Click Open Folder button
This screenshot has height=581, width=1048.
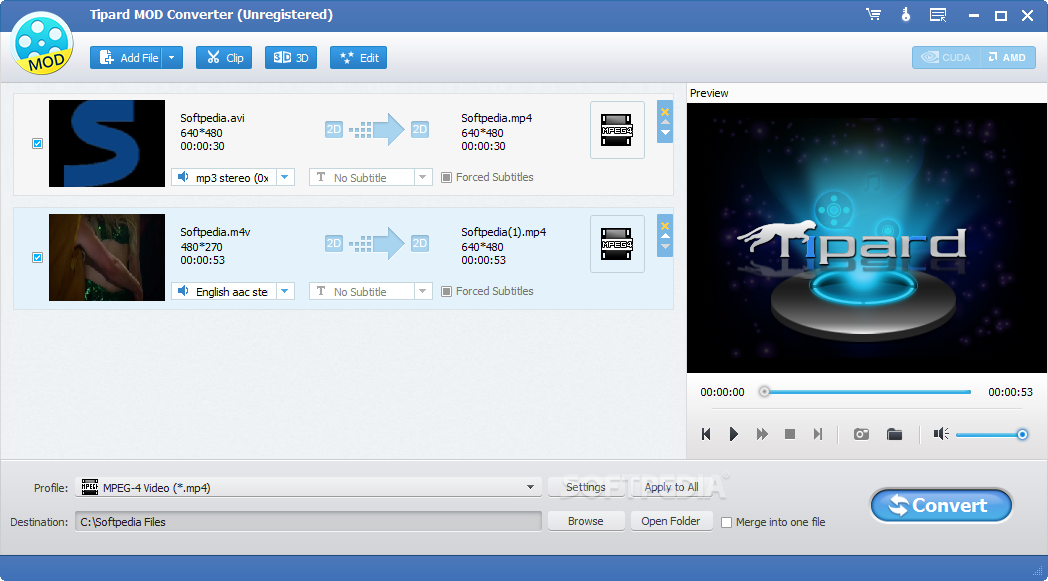pyautogui.click(x=671, y=521)
